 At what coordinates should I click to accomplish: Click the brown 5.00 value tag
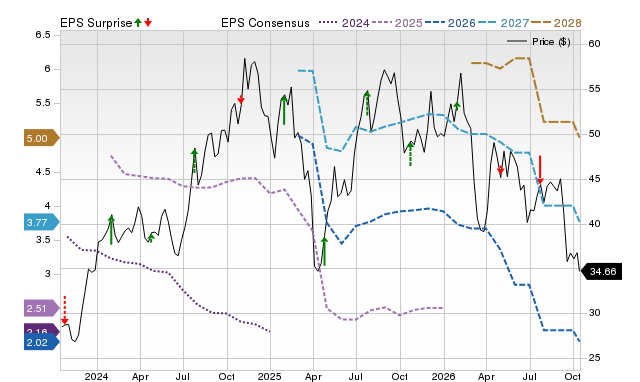[x=42, y=138]
